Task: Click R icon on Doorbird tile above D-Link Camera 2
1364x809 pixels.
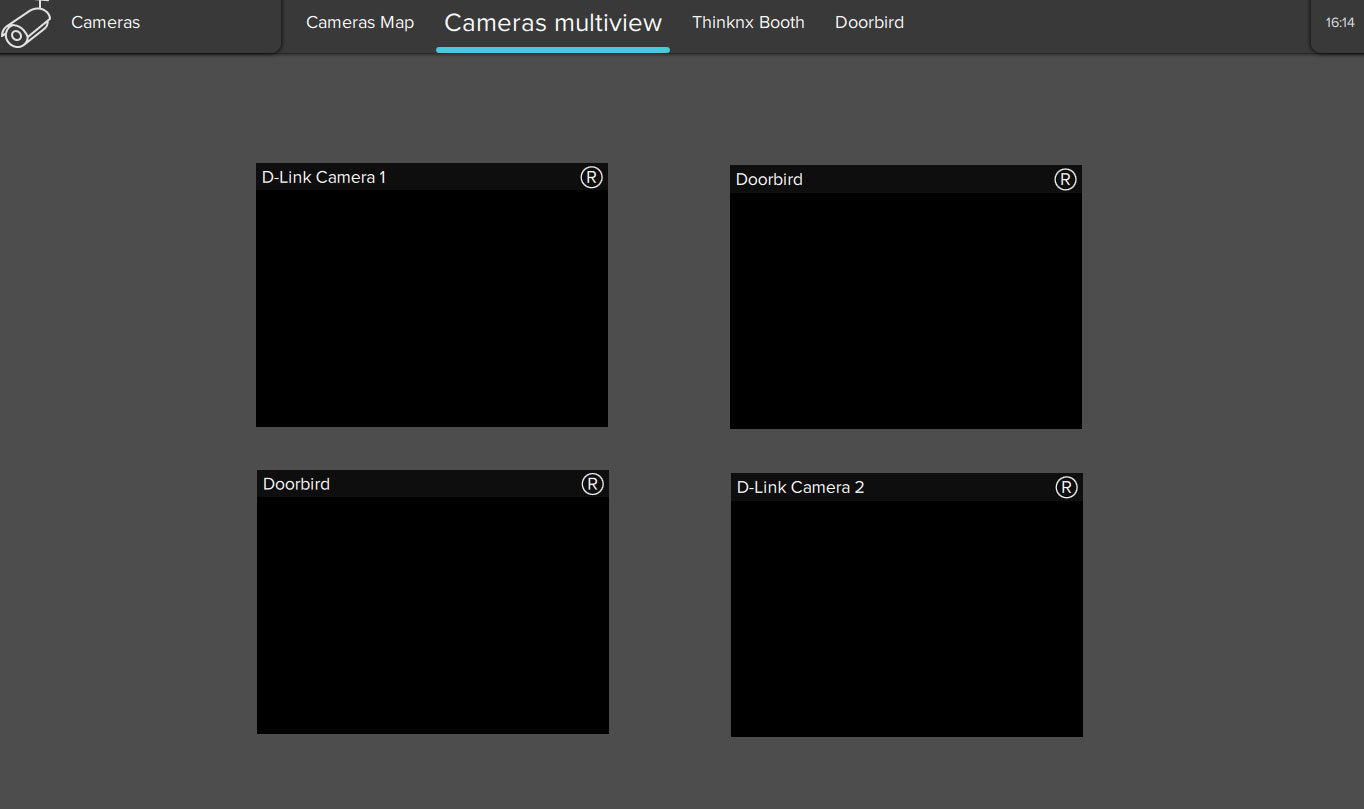Action: [x=1065, y=179]
